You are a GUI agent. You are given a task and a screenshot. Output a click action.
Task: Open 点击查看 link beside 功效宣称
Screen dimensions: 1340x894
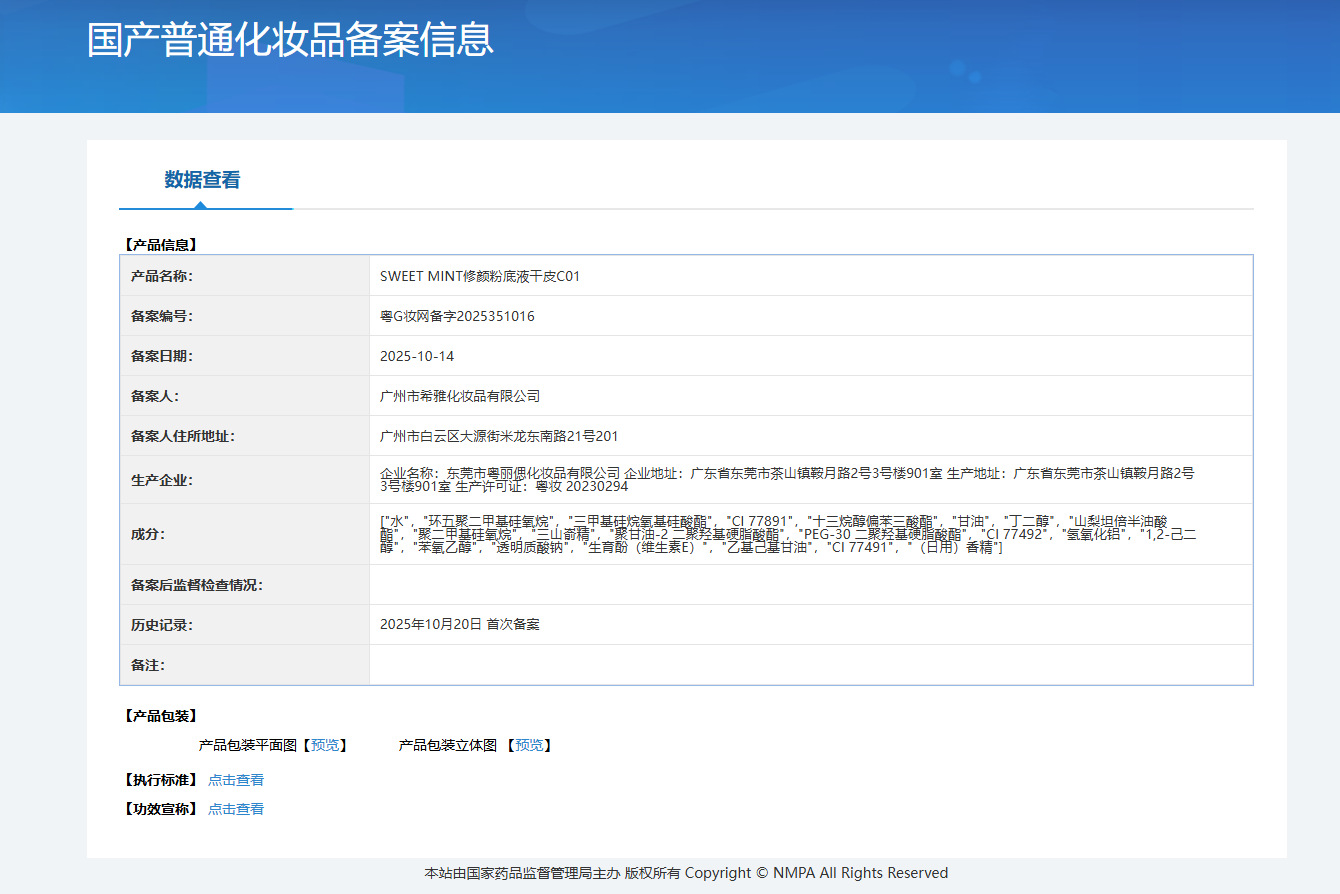(x=236, y=809)
